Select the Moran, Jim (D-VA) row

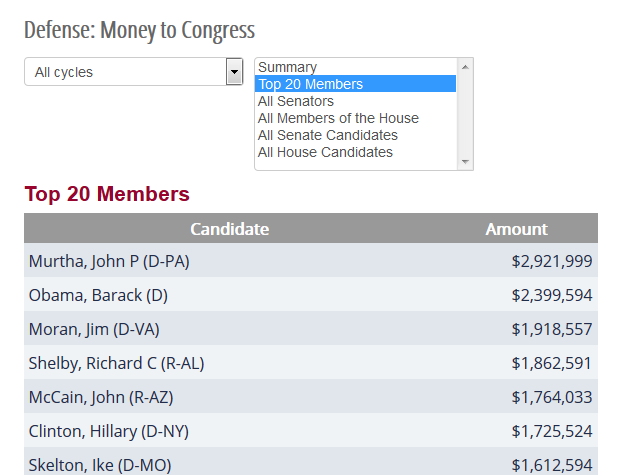tap(94, 329)
